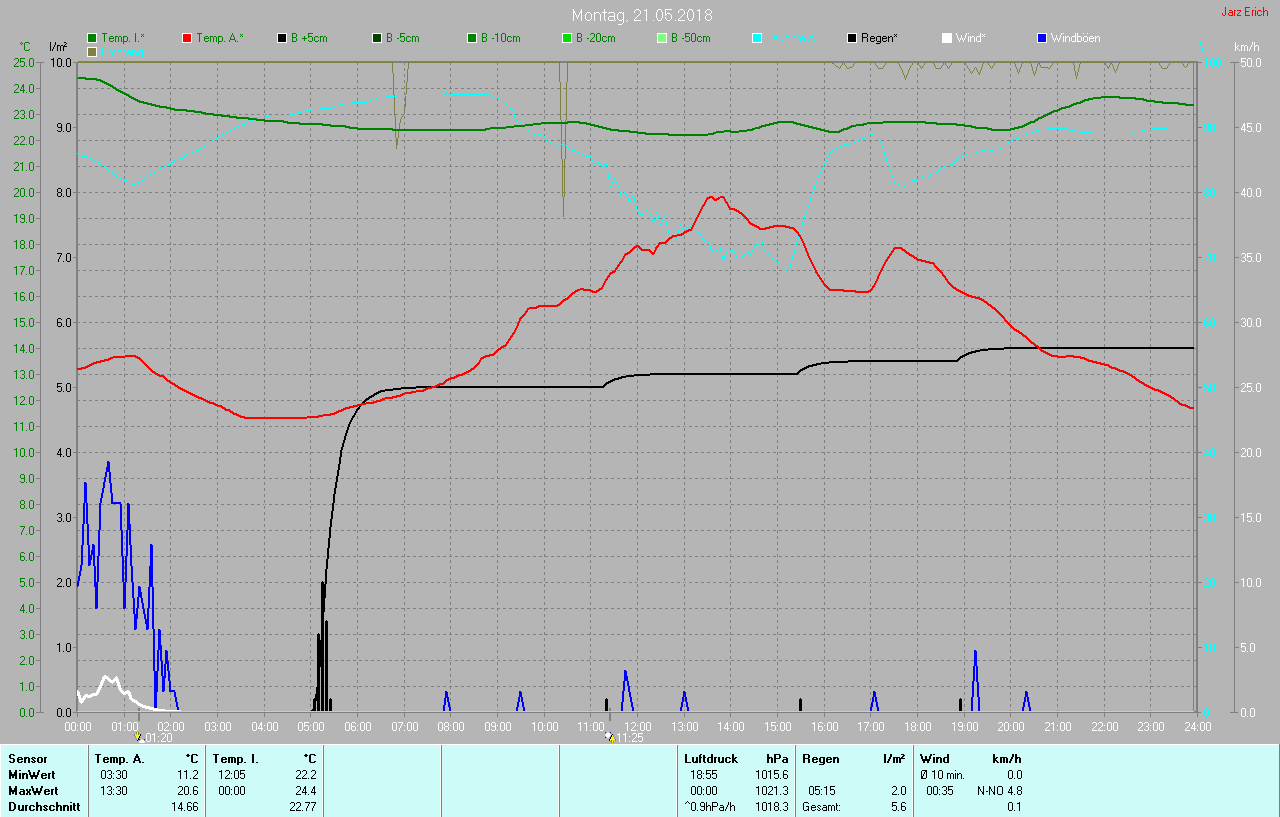Click the pressure minimum time 18:55
Viewport: 1280px width, 817px height.
[704, 775]
